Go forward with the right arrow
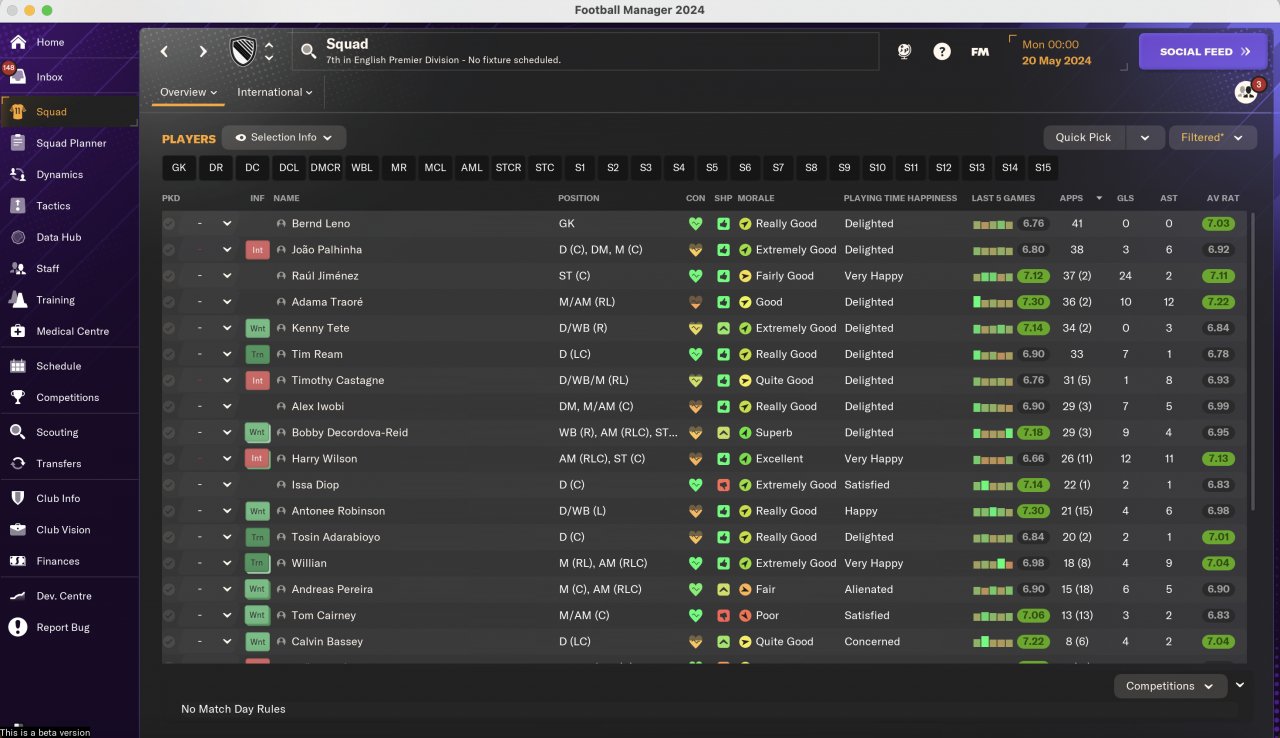This screenshot has width=1280, height=738. 203,51
